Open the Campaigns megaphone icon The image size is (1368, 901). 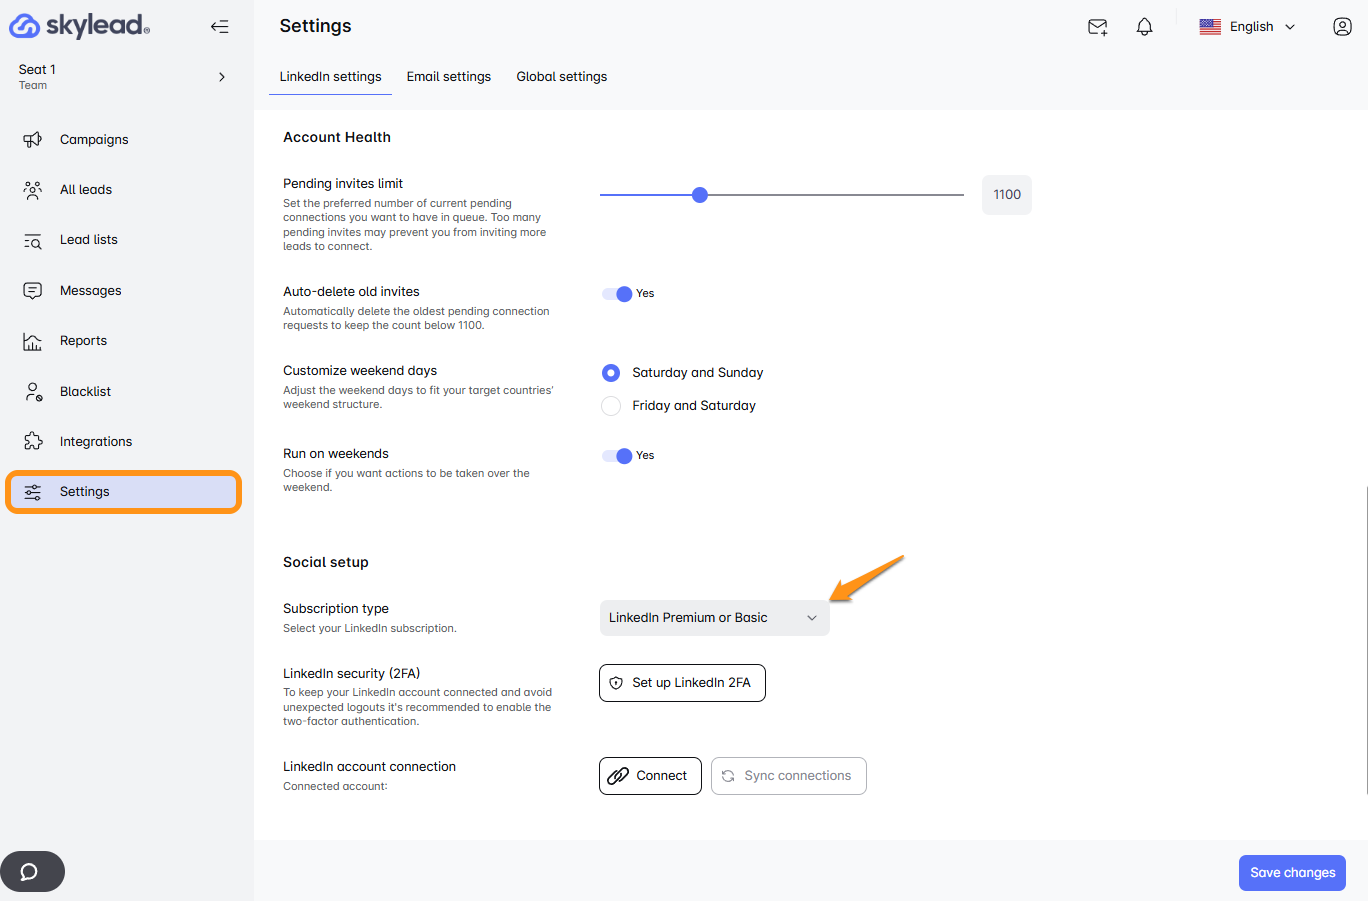(x=33, y=140)
